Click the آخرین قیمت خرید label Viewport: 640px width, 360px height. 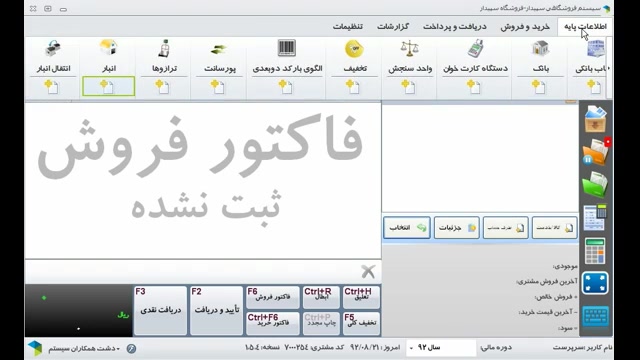pos(548,312)
